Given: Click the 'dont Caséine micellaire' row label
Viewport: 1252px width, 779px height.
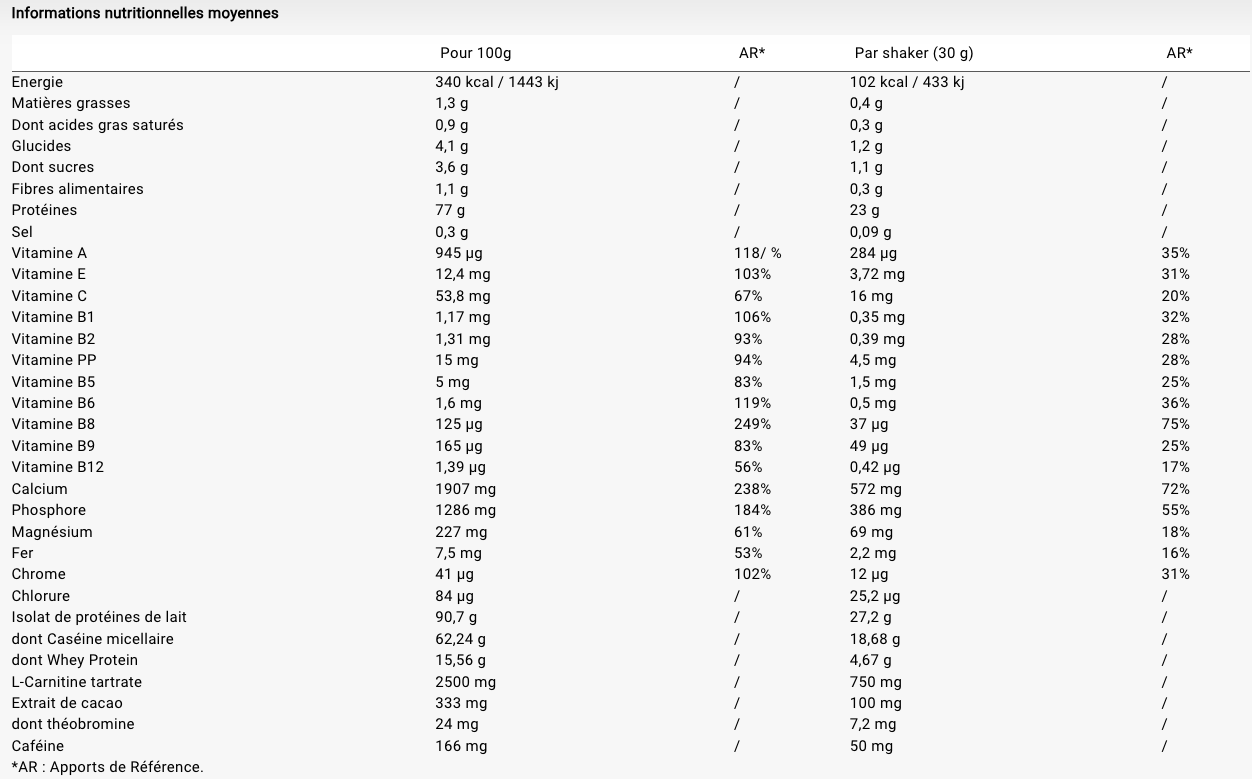Looking at the screenshot, I should click(x=92, y=639).
